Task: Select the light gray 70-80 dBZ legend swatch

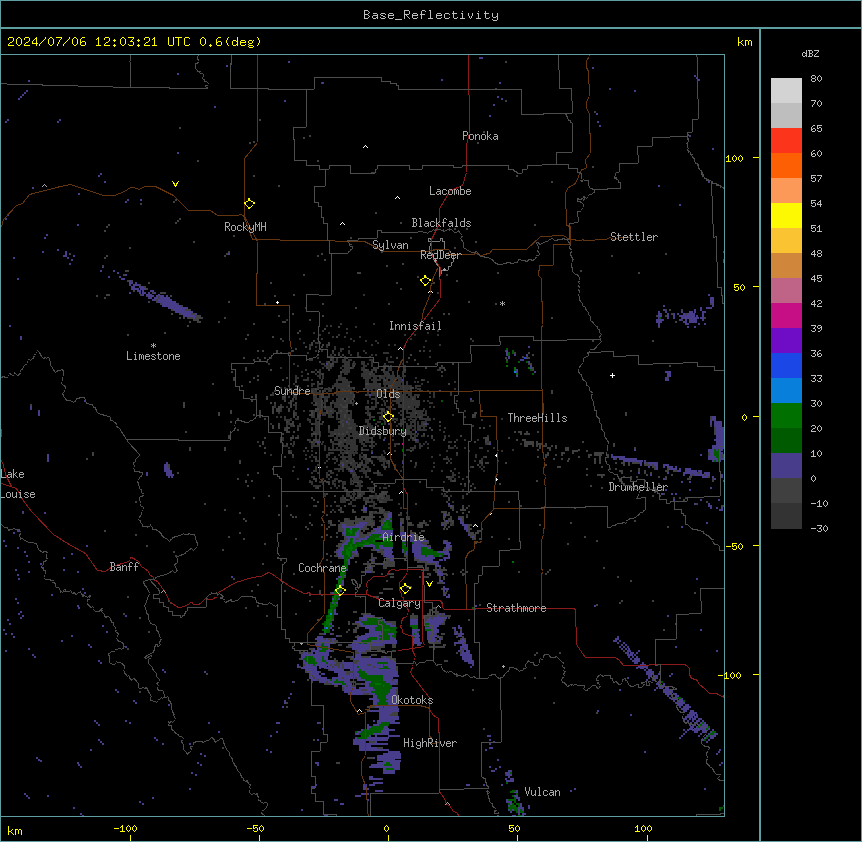Action: (786, 90)
